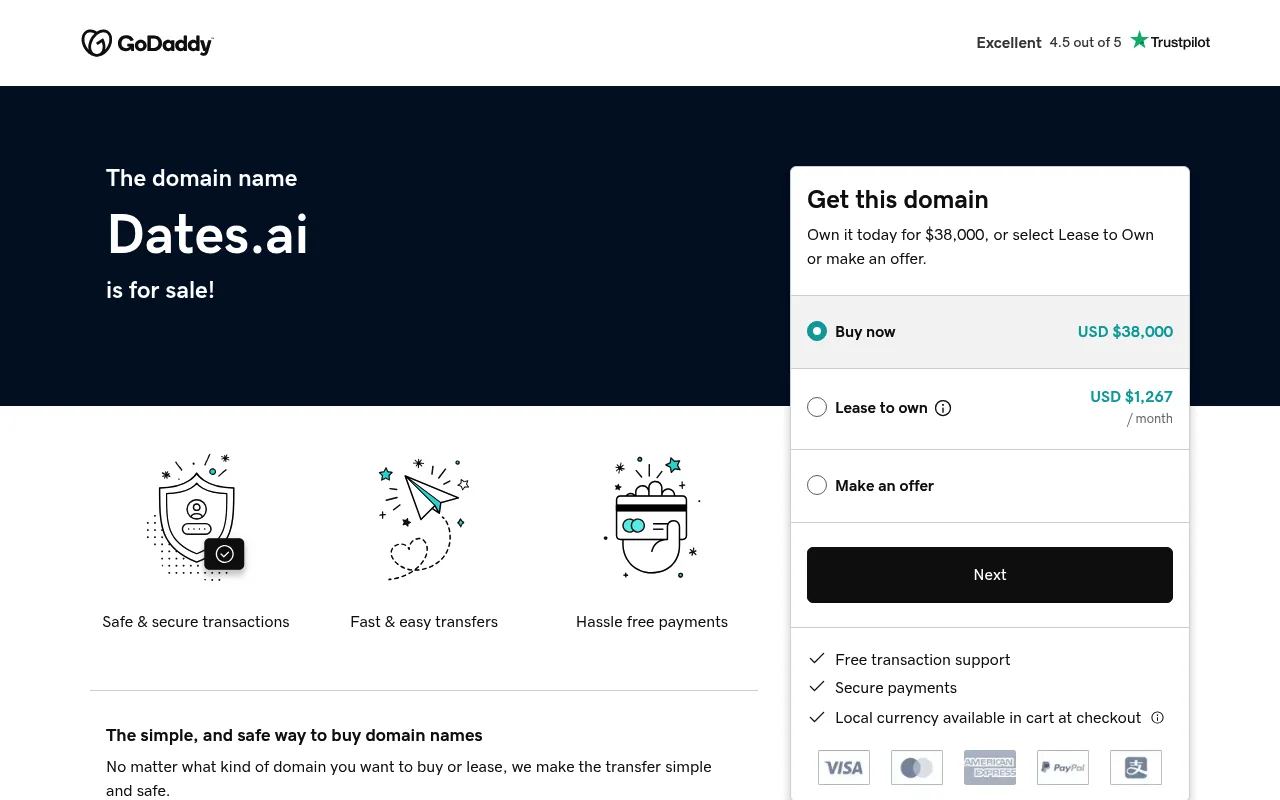1280x800 pixels.
Task: Click the GoDaddy logo
Action: [x=147, y=43]
